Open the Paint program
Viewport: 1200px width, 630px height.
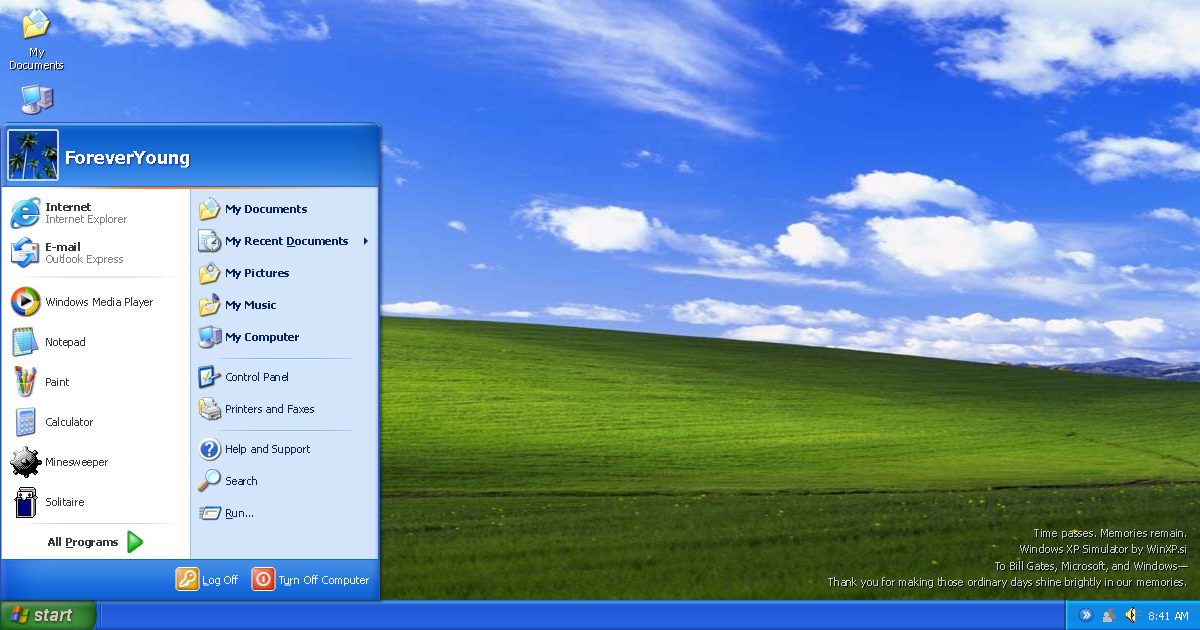coord(95,382)
